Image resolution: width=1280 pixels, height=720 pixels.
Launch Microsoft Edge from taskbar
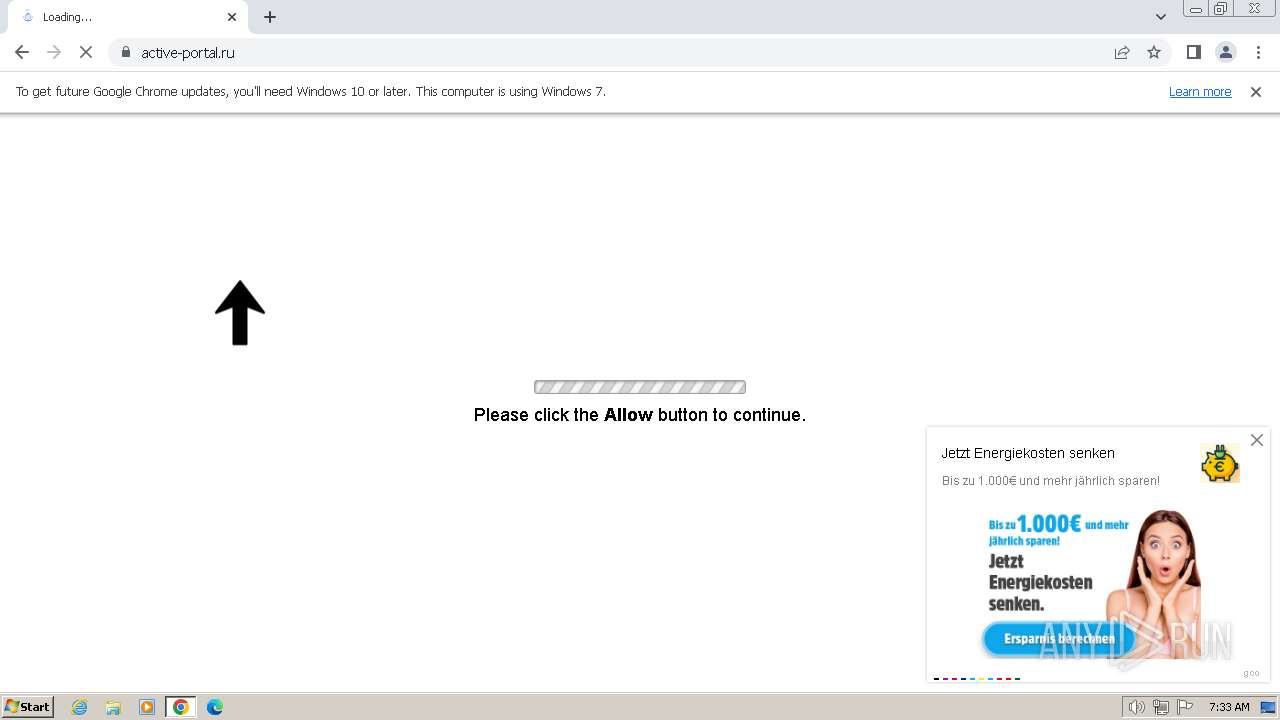click(215, 707)
